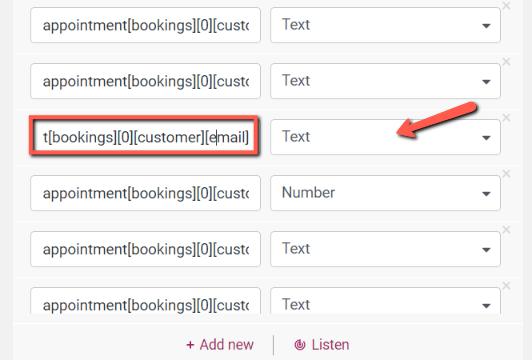Open the Number type dropdown
Viewport: 532px width, 360px height.
point(385,193)
